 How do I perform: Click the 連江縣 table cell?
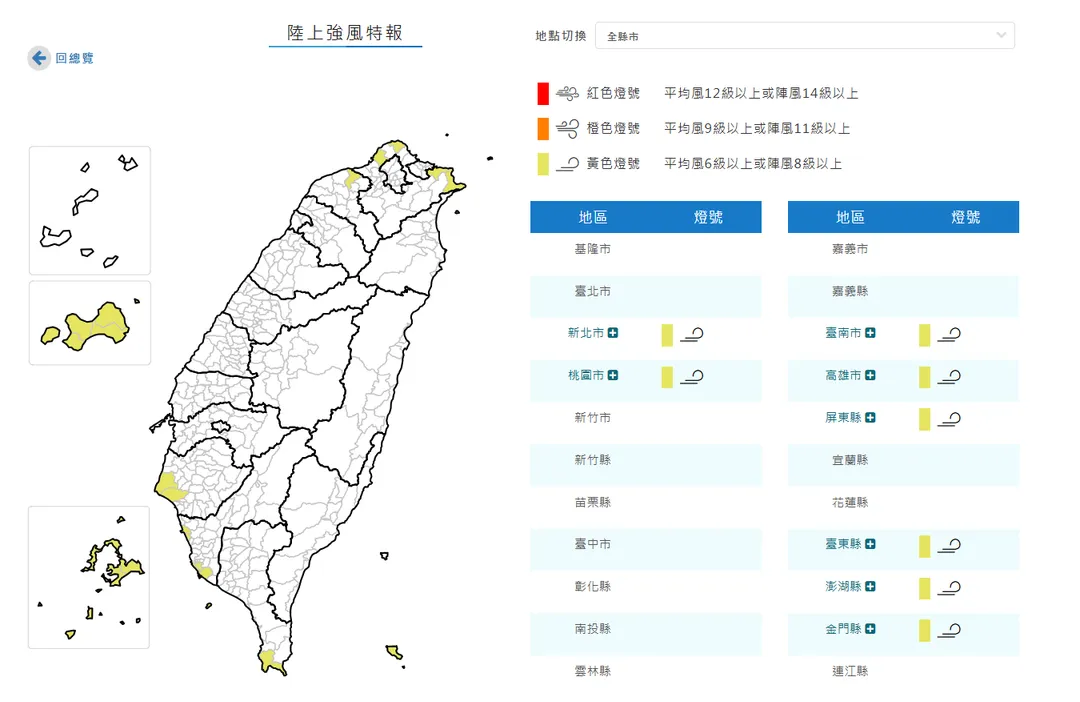click(x=850, y=671)
